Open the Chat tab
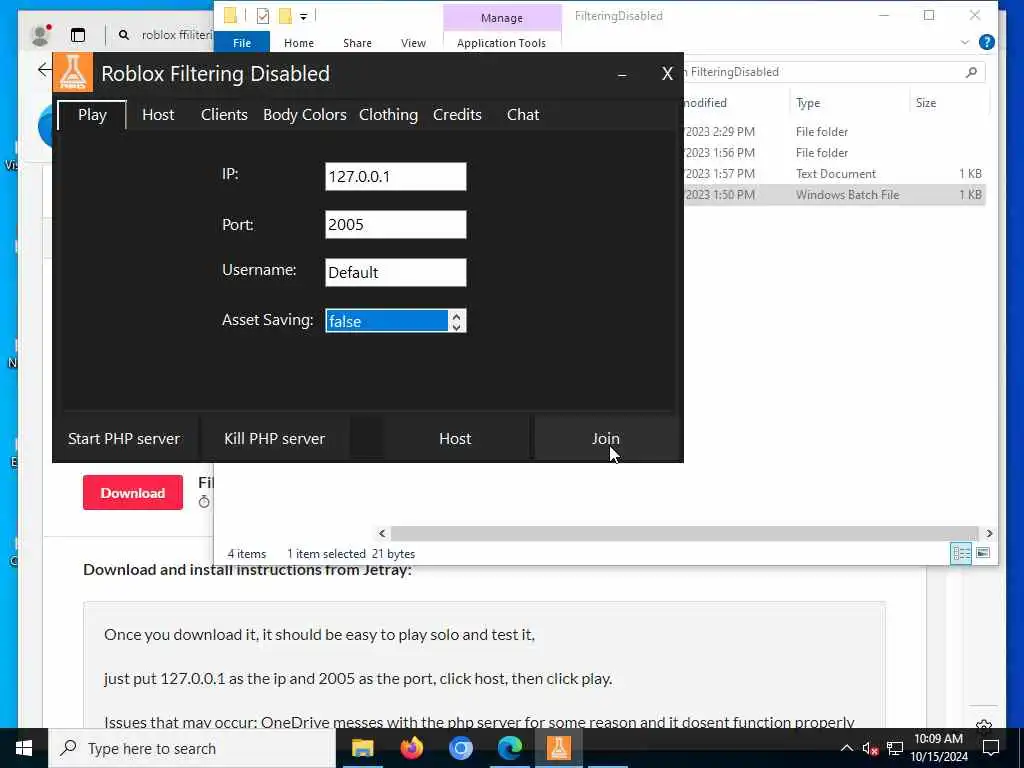Image resolution: width=1024 pixels, height=768 pixels. (x=523, y=115)
